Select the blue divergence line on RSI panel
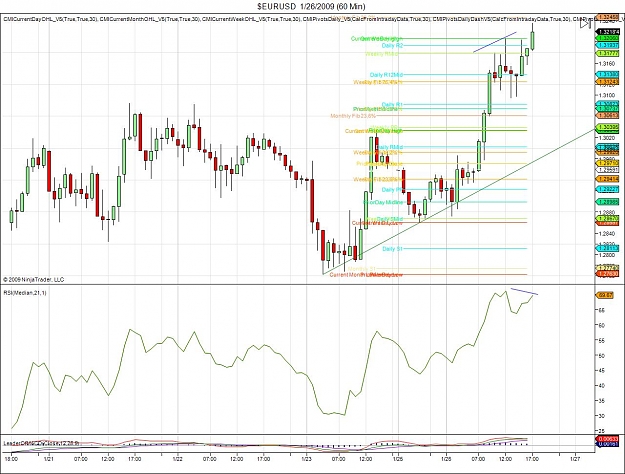This screenshot has height=474, width=625. [524, 291]
